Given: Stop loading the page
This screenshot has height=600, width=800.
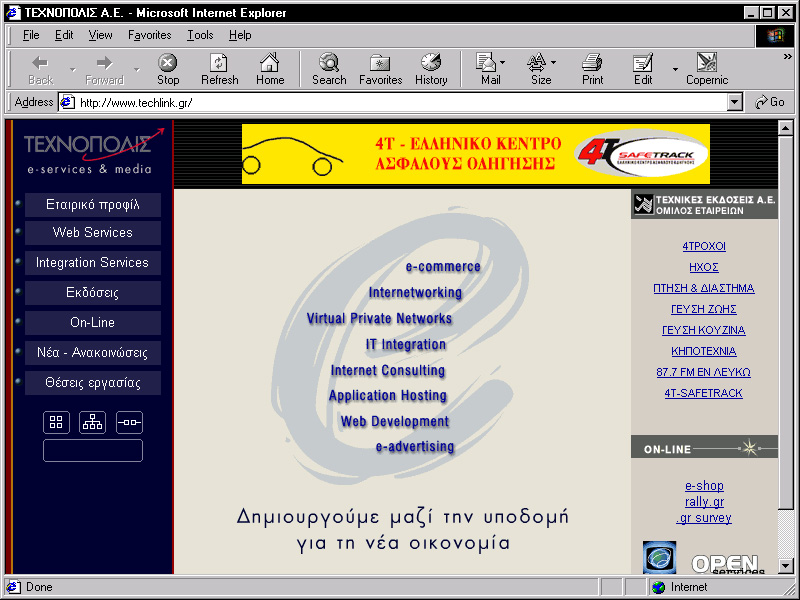Looking at the screenshot, I should (168, 69).
